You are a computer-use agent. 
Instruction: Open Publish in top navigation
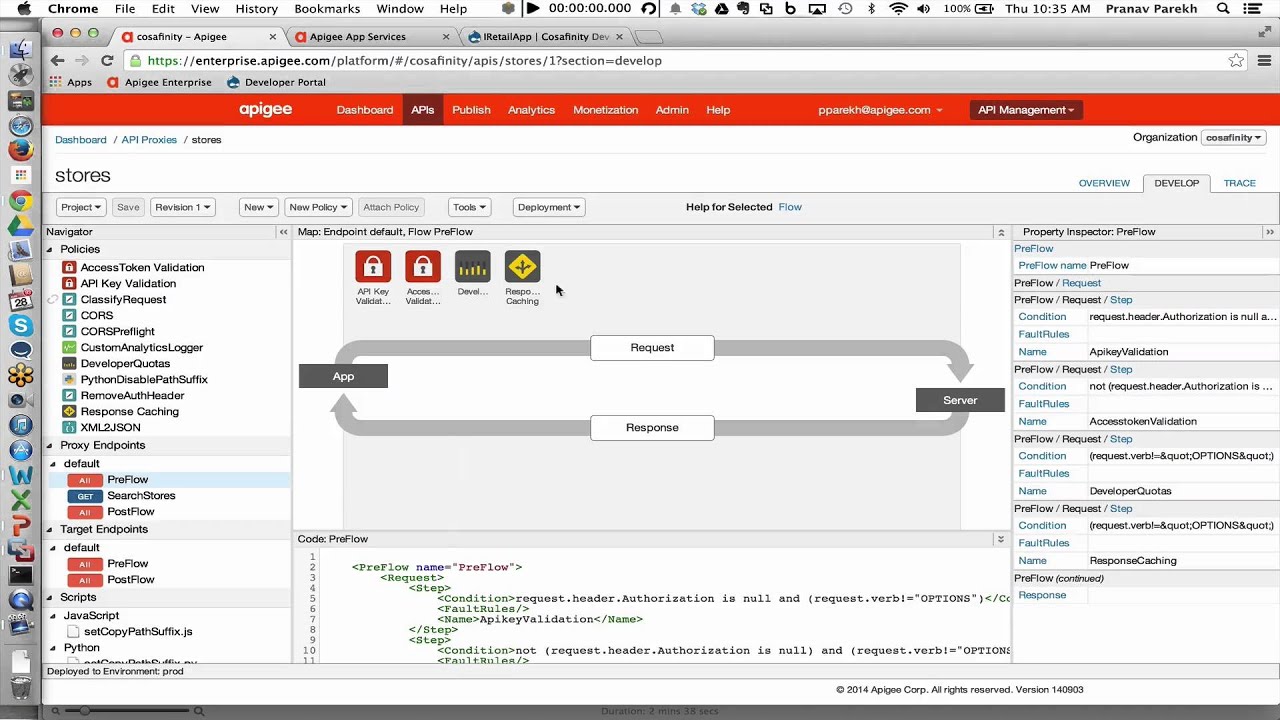point(471,110)
